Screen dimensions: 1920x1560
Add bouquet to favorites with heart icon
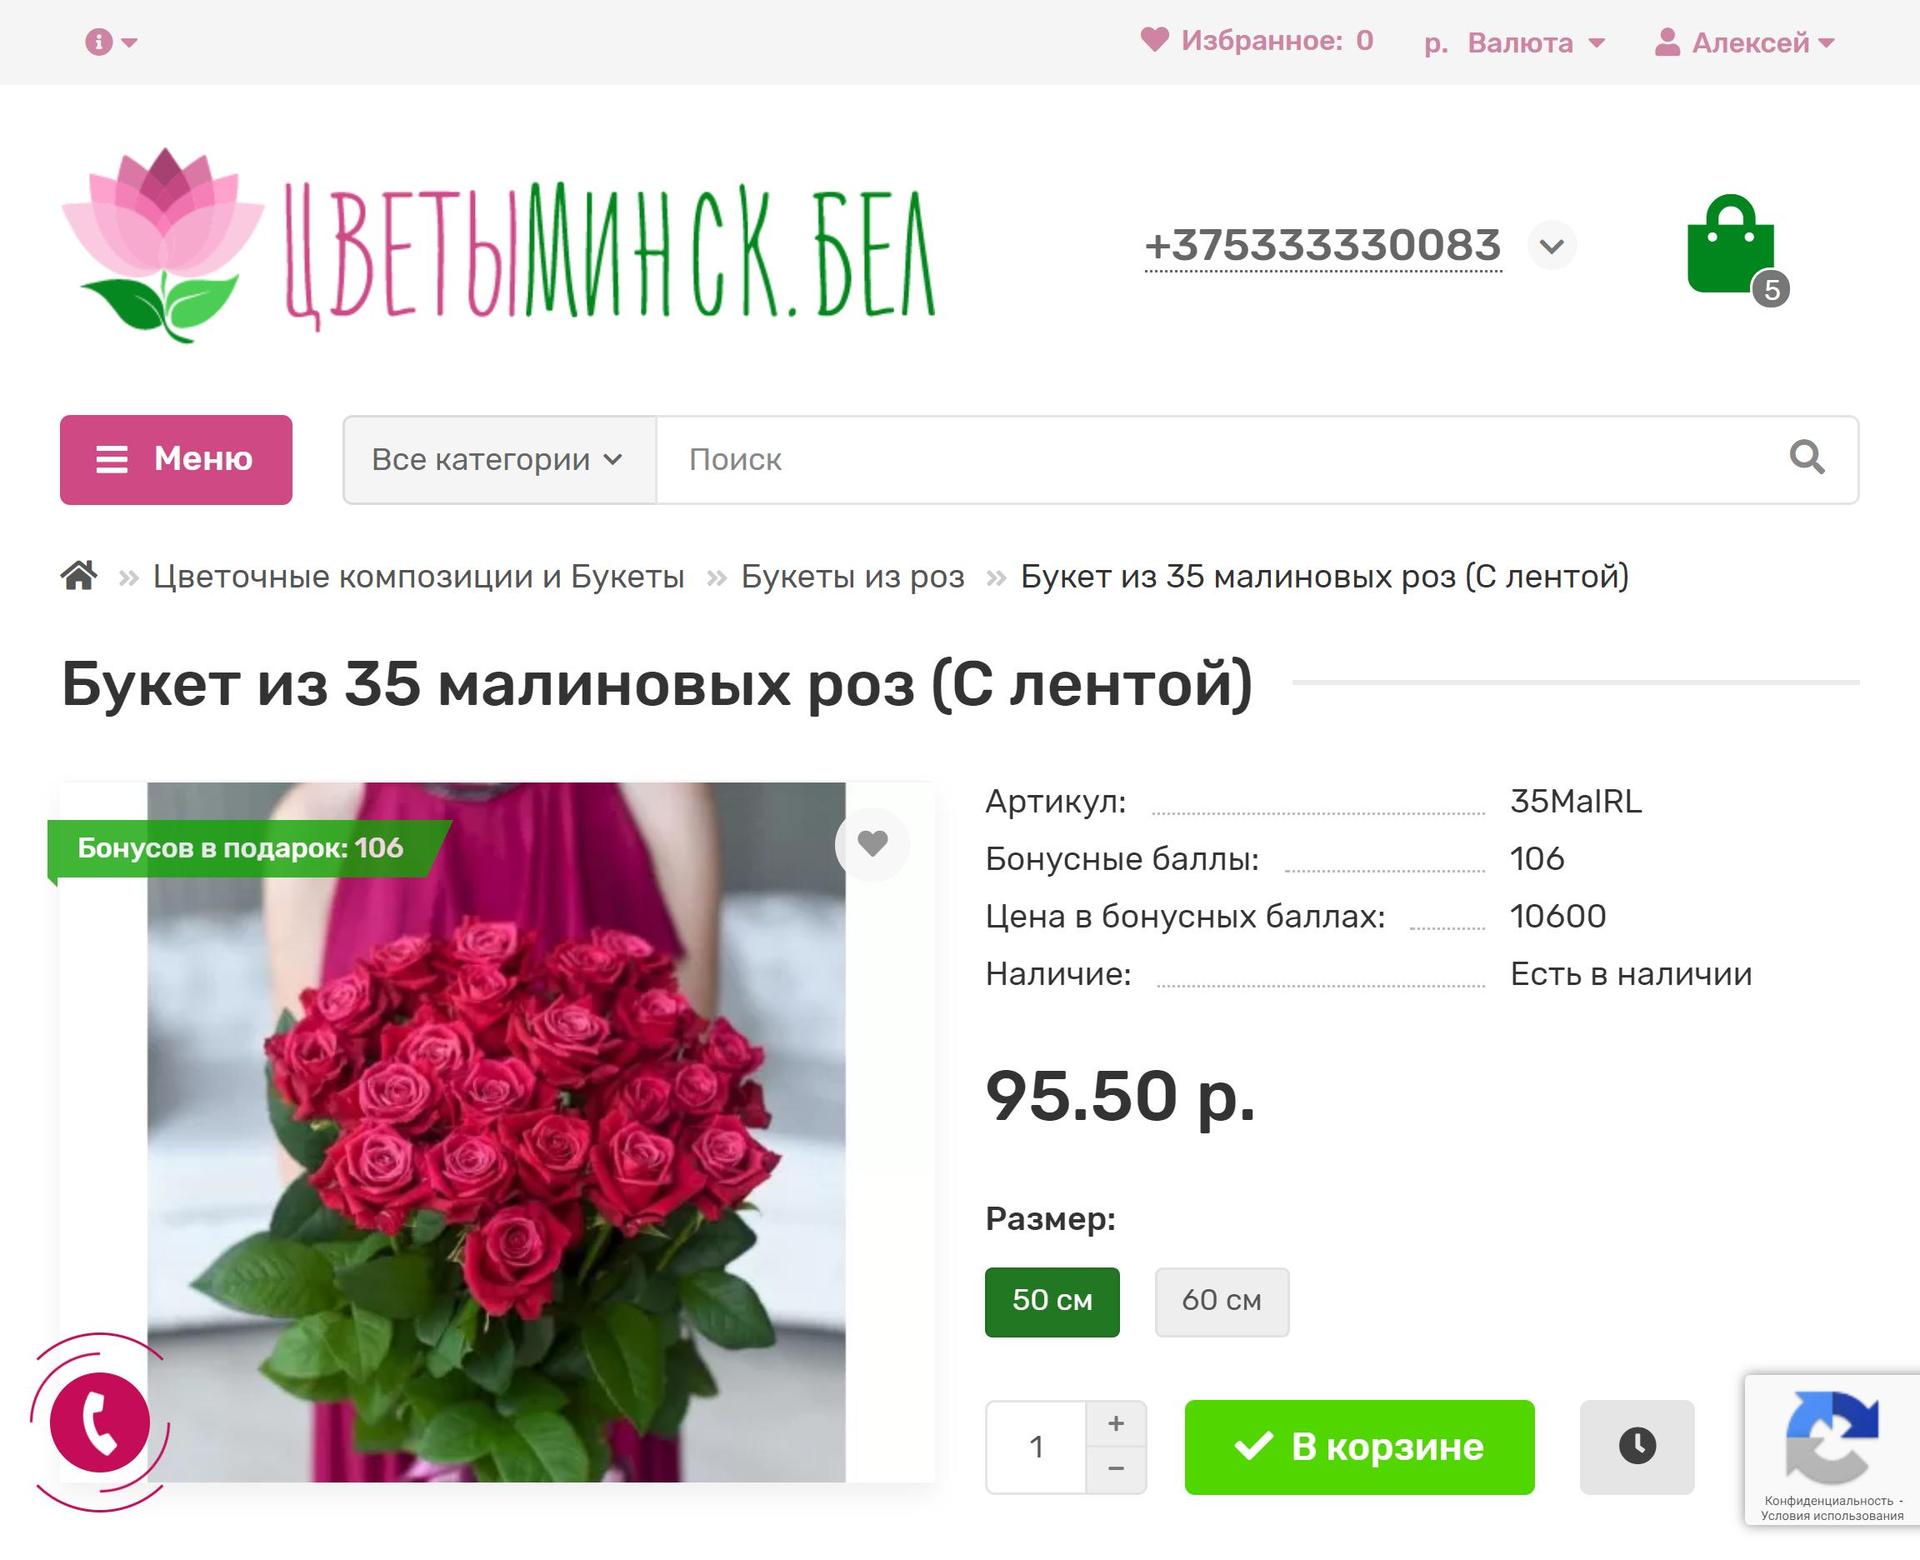pyautogui.click(x=872, y=844)
